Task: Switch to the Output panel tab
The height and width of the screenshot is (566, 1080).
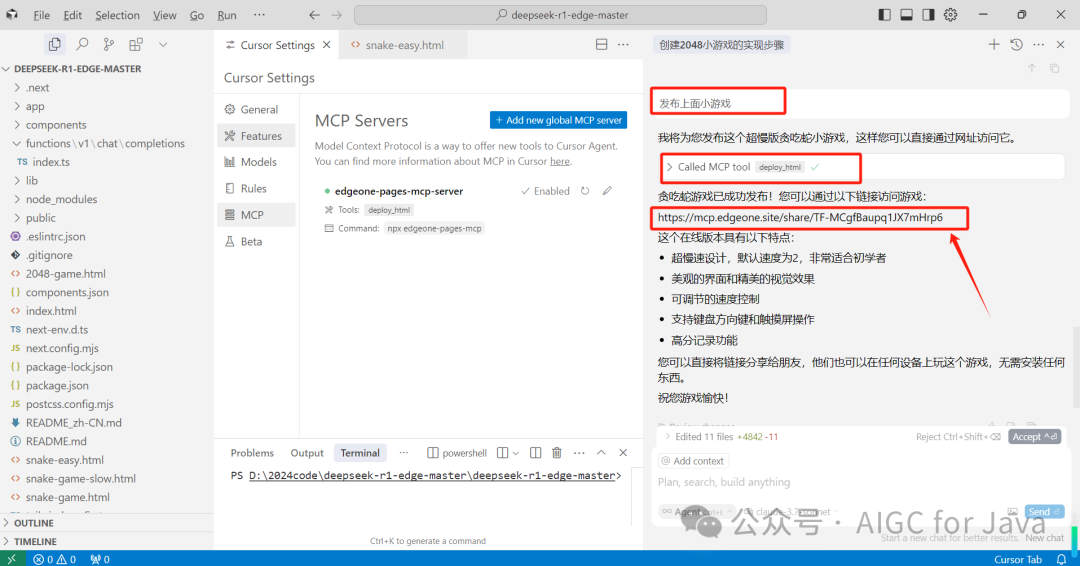Action: coord(307,452)
